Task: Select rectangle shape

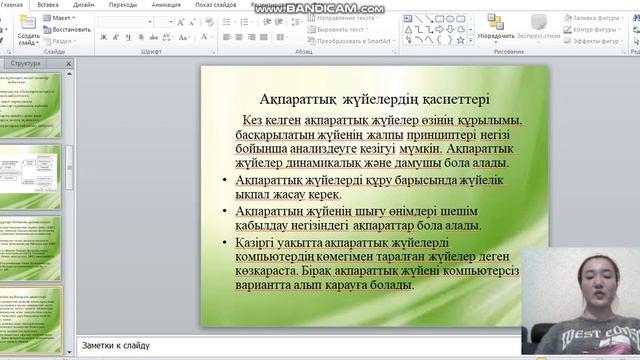Action: 440,19
